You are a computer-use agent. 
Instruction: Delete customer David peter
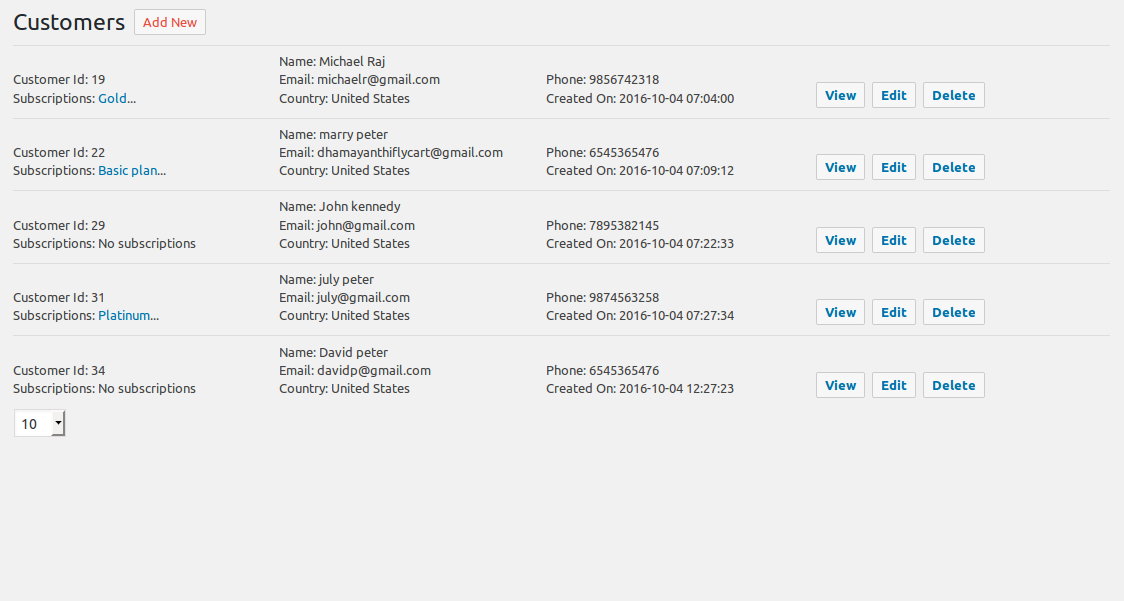[x=953, y=385]
